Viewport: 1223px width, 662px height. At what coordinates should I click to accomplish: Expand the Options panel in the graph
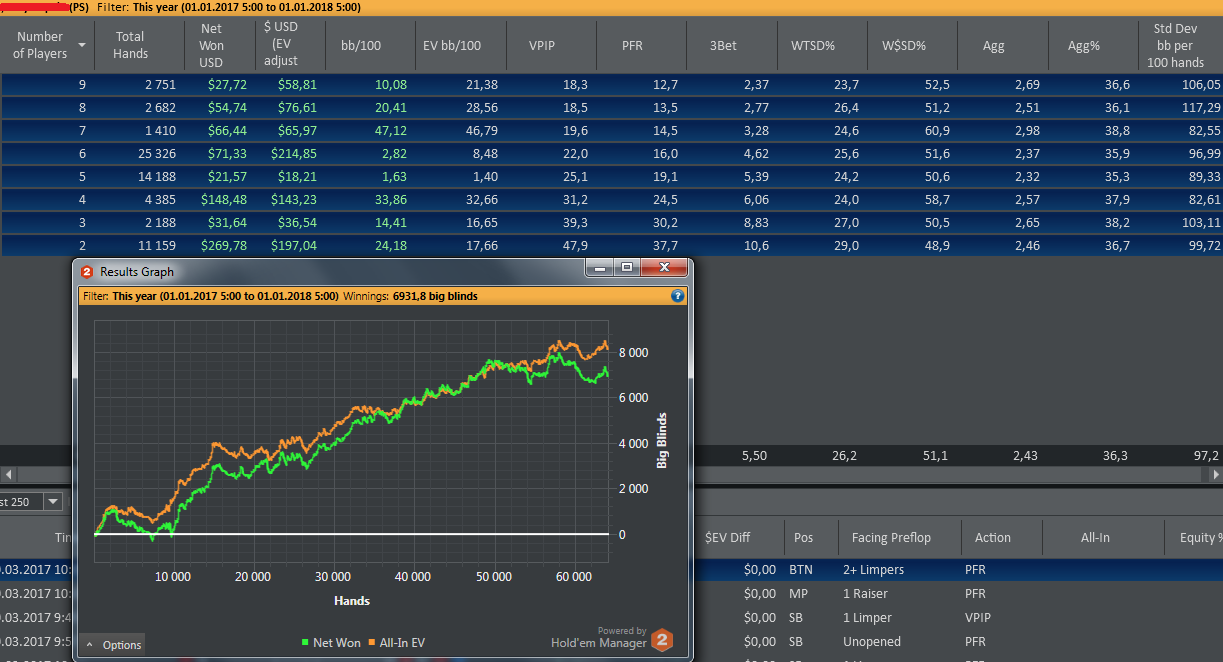coord(113,645)
